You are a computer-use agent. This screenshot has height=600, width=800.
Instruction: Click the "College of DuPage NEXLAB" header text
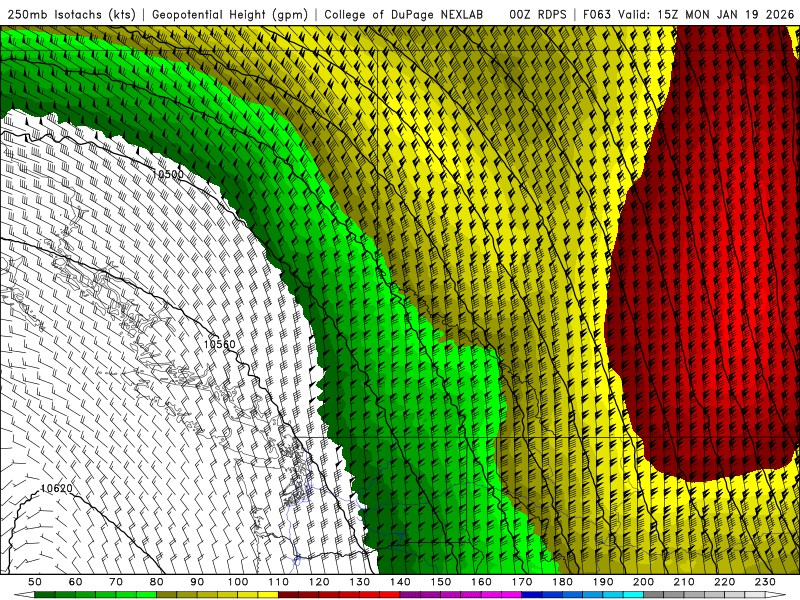click(x=404, y=14)
